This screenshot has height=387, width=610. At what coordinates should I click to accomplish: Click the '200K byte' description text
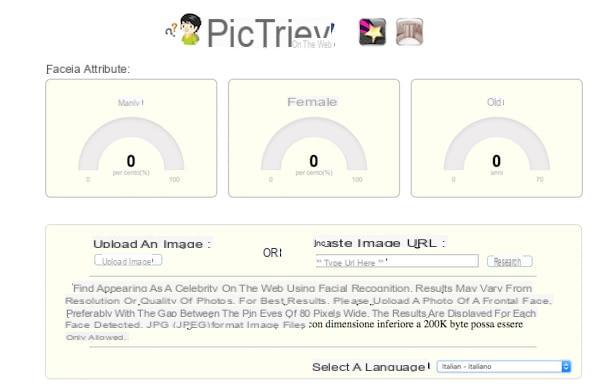446,324
